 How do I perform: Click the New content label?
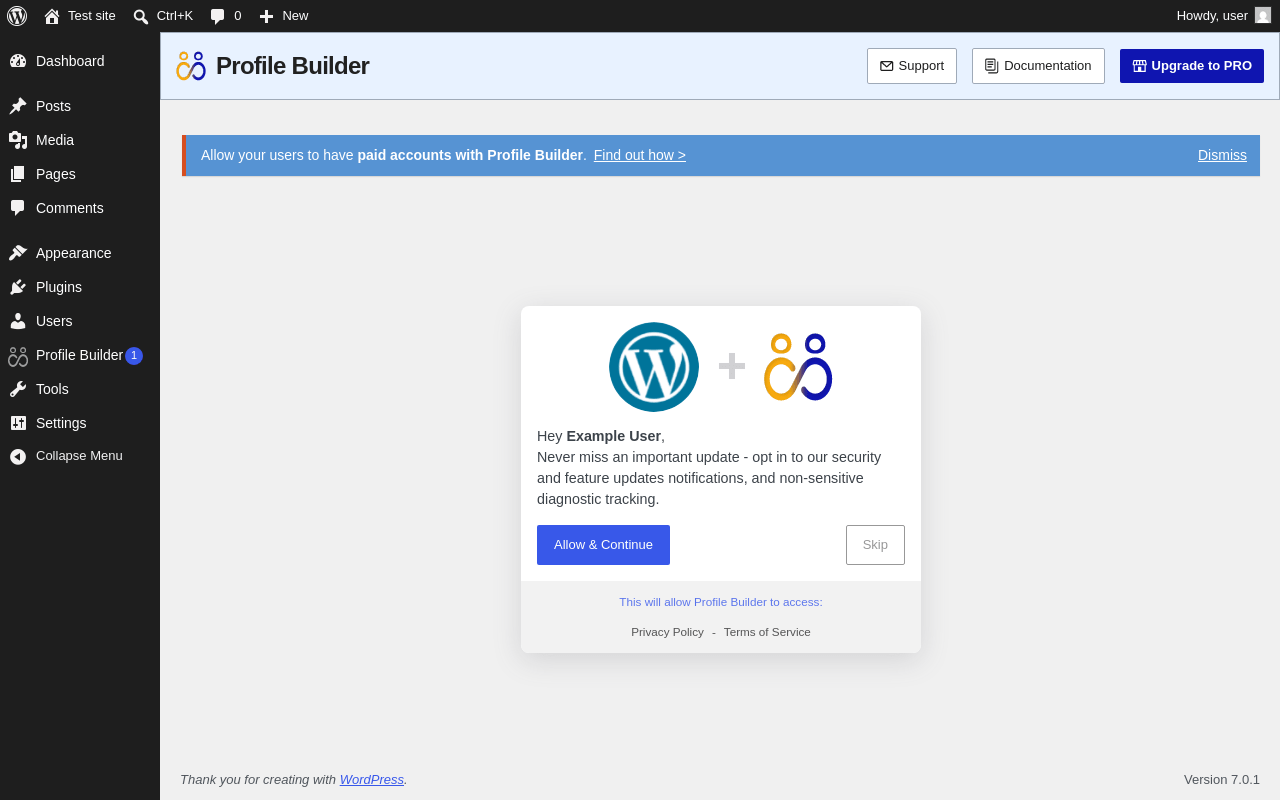[295, 16]
